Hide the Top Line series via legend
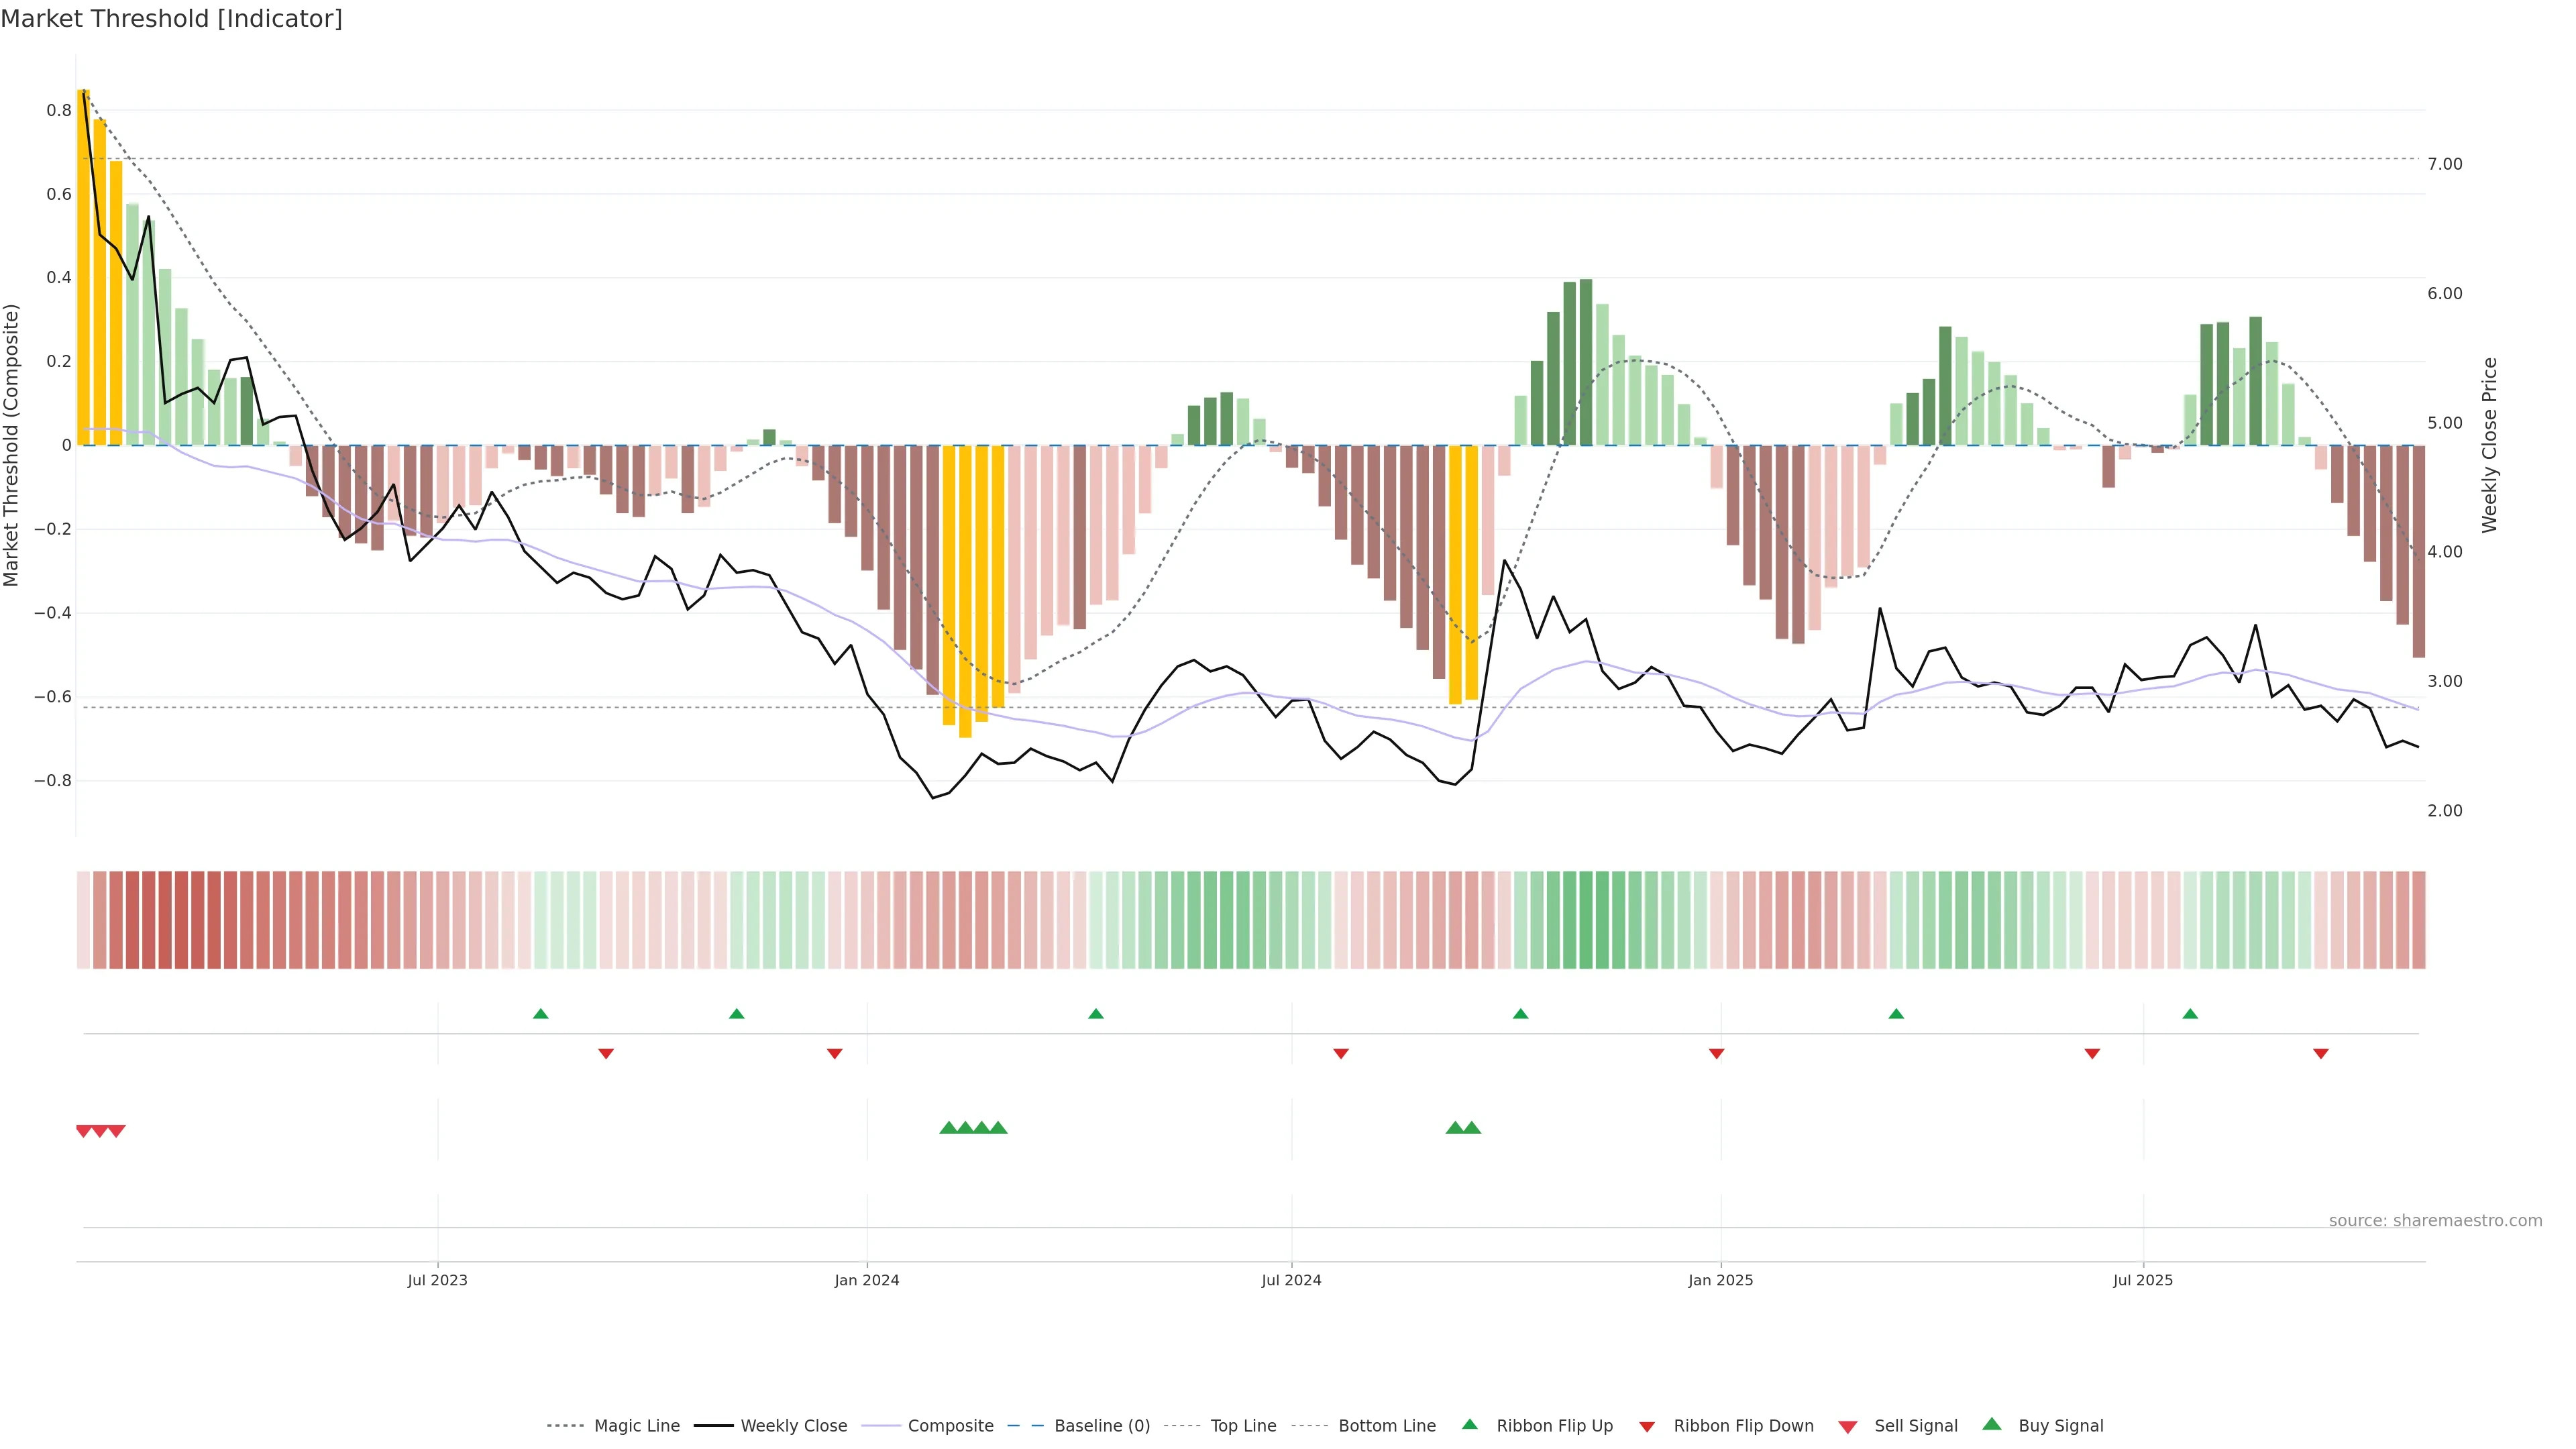 [x=1243, y=1426]
